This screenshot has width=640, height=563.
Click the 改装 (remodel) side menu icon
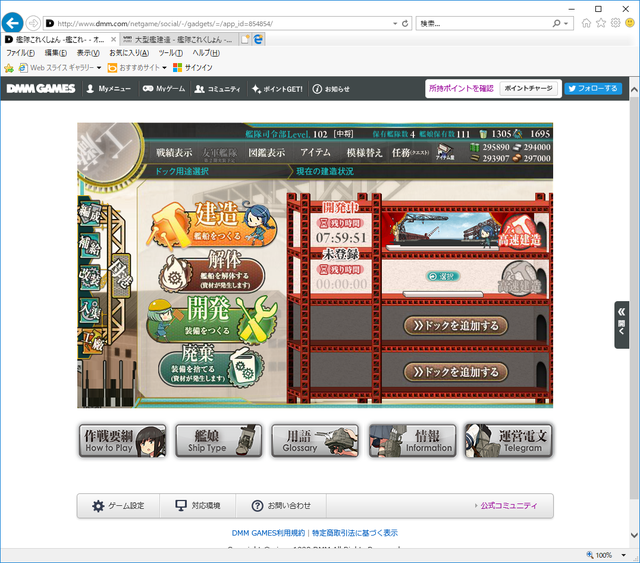click(x=90, y=278)
